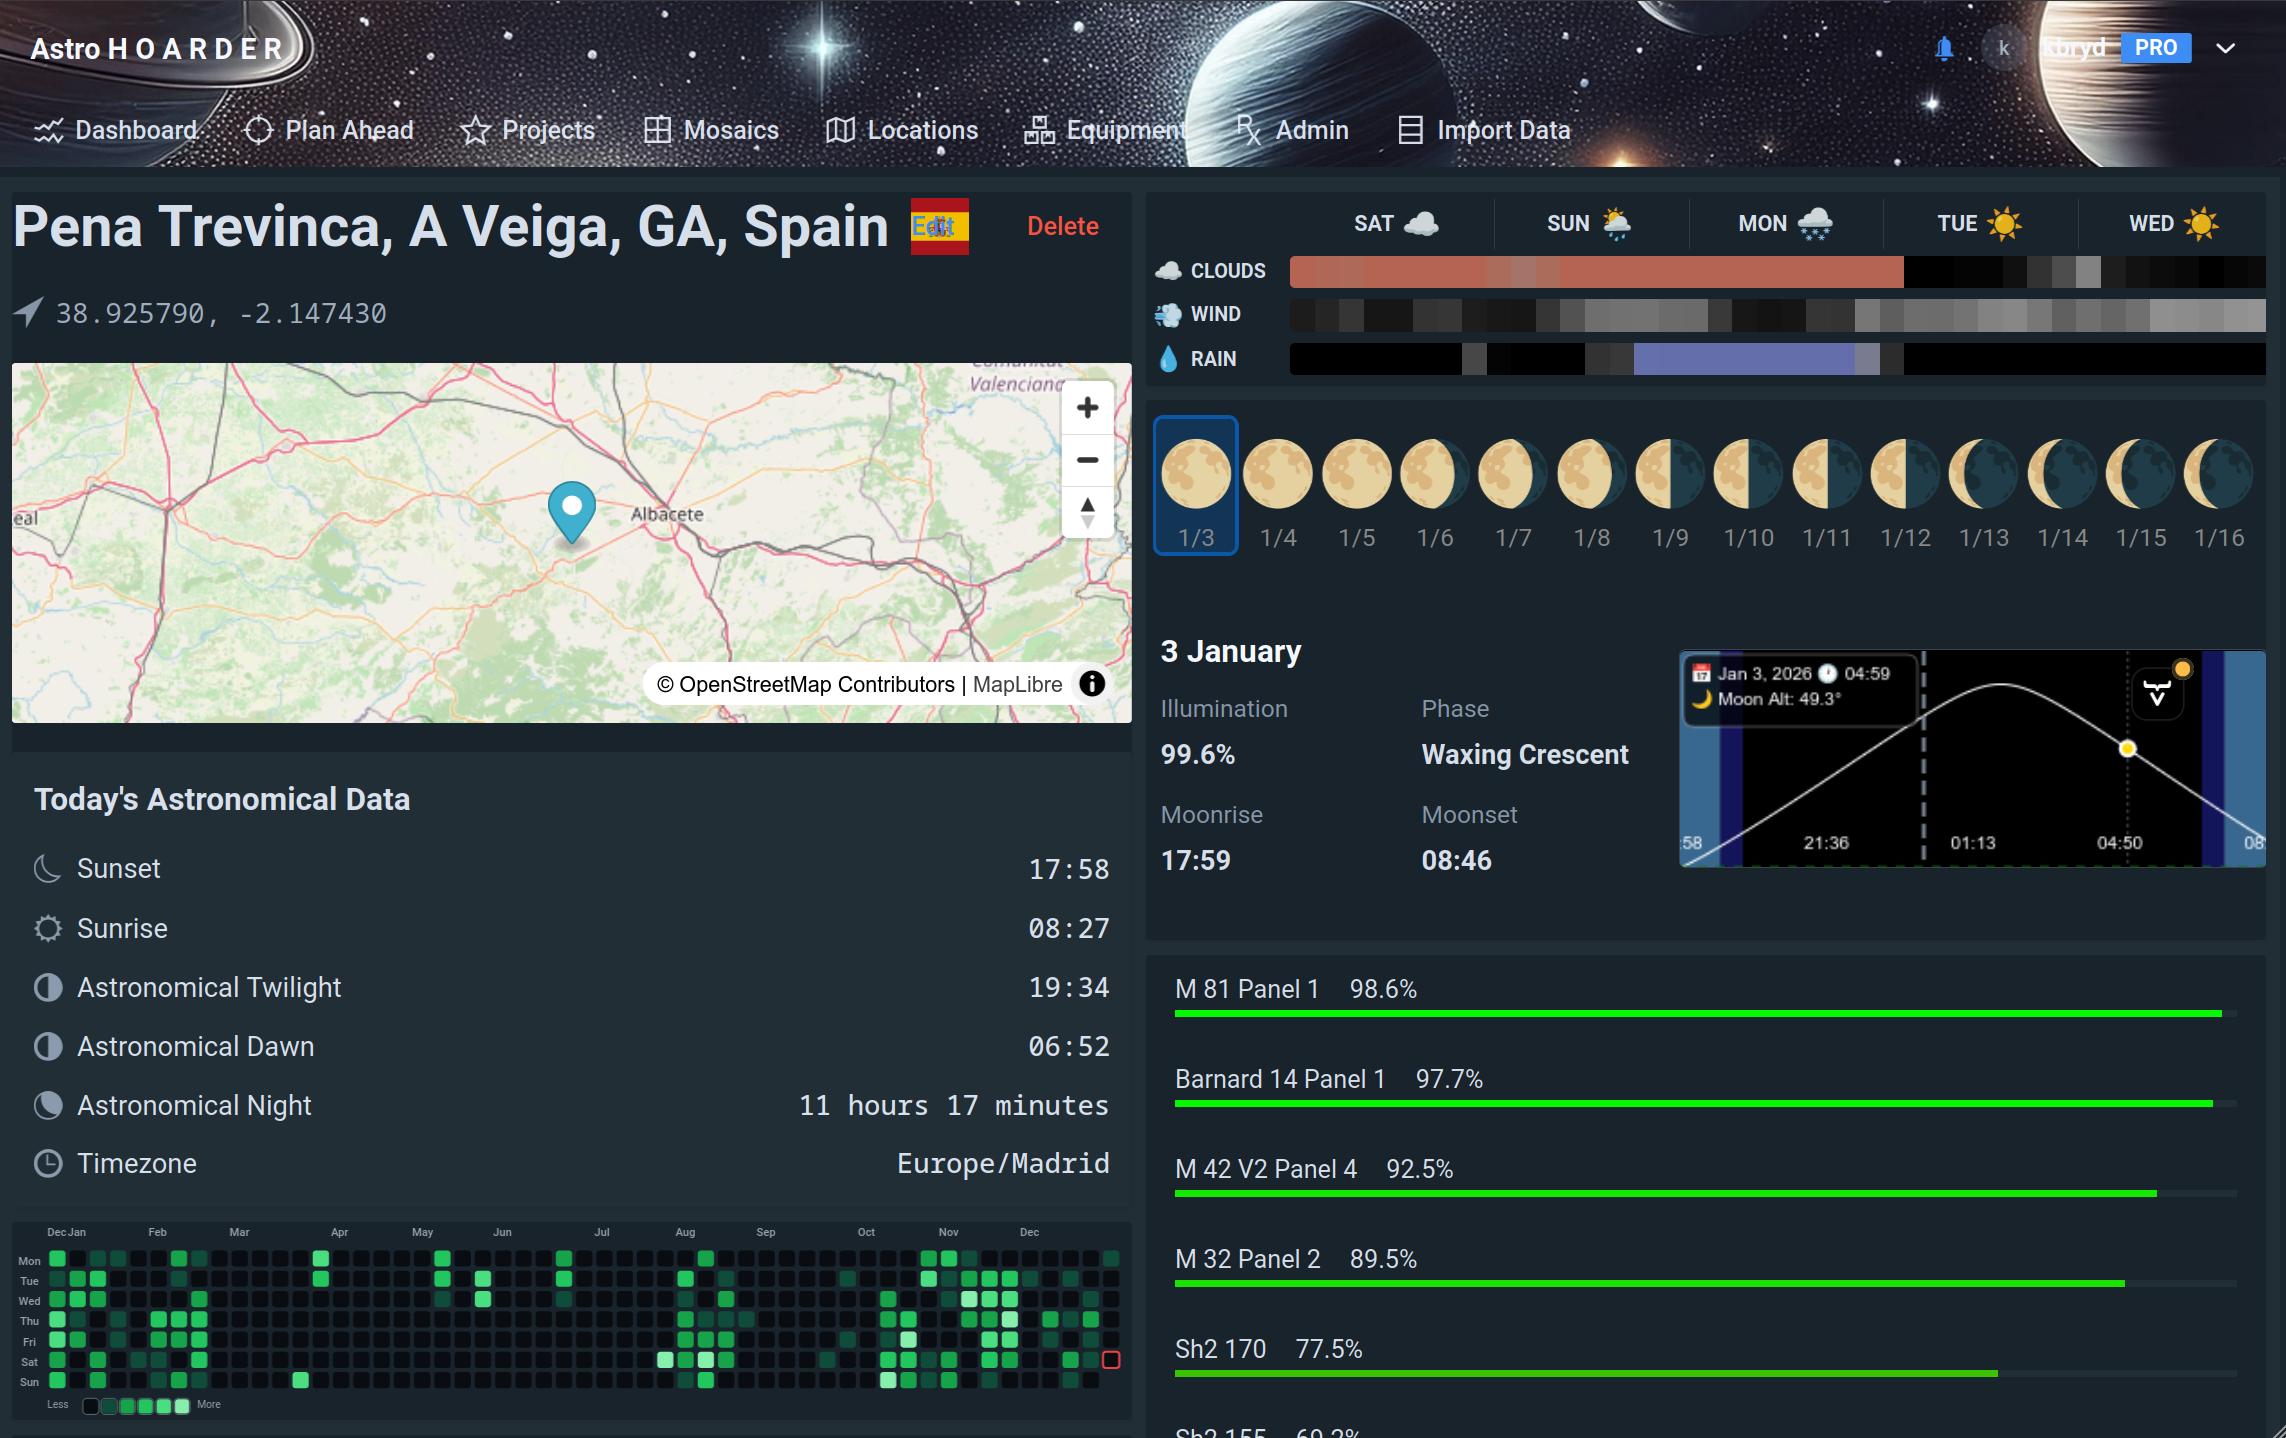Click the Taurus constellation icon in moon chart
Image resolution: width=2286 pixels, height=1438 pixels.
(x=2157, y=693)
